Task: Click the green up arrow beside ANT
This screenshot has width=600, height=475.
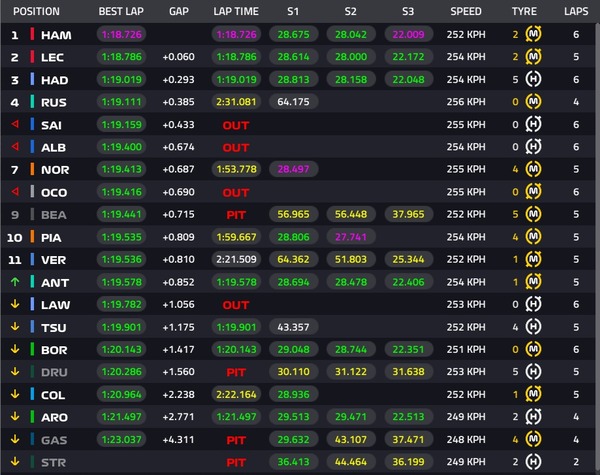Action: point(14,282)
